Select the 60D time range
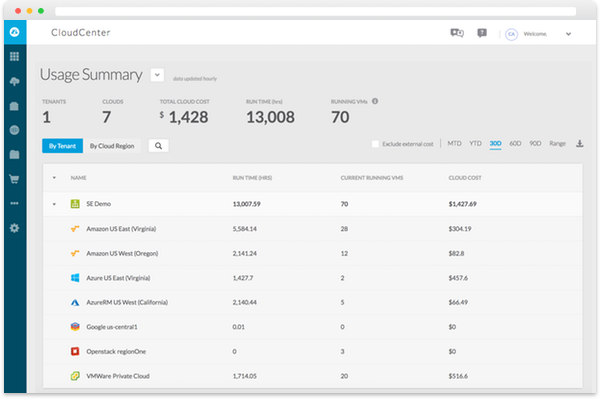This screenshot has height=400, width=600. pyautogui.click(x=515, y=144)
